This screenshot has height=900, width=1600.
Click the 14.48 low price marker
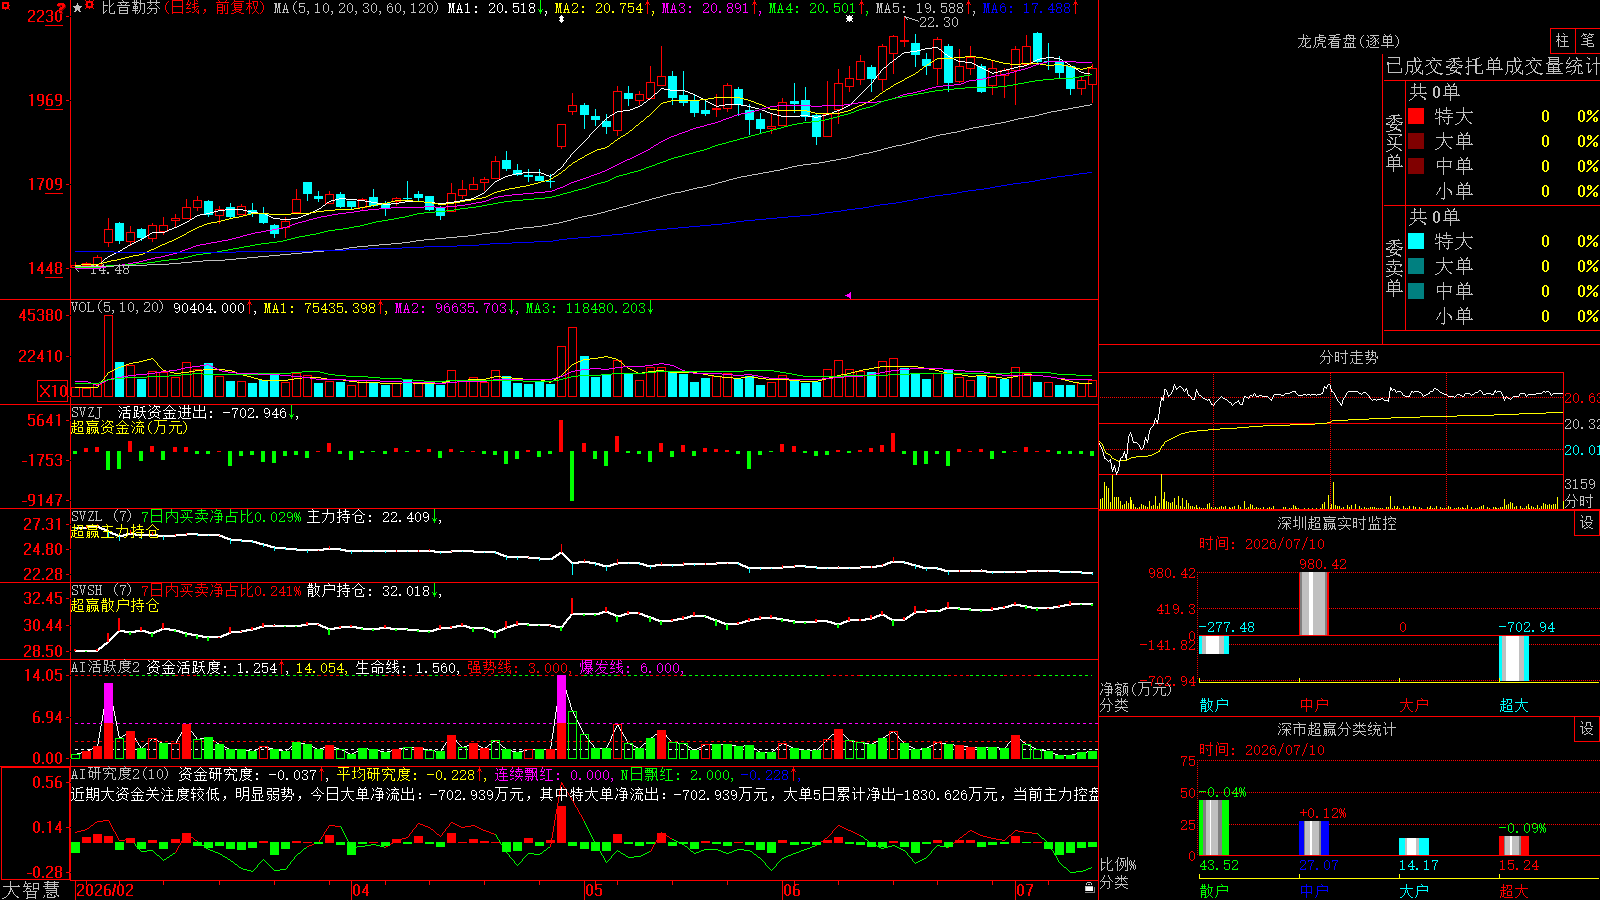[x=110, y=269]
